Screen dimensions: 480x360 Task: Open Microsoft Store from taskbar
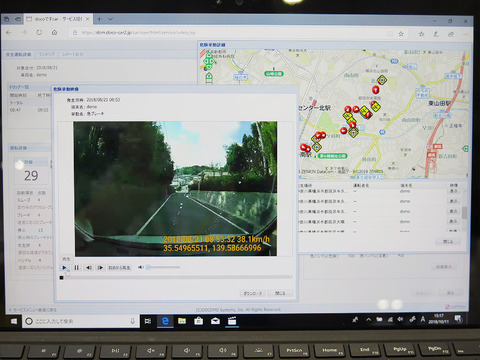[x=199, y=321]
